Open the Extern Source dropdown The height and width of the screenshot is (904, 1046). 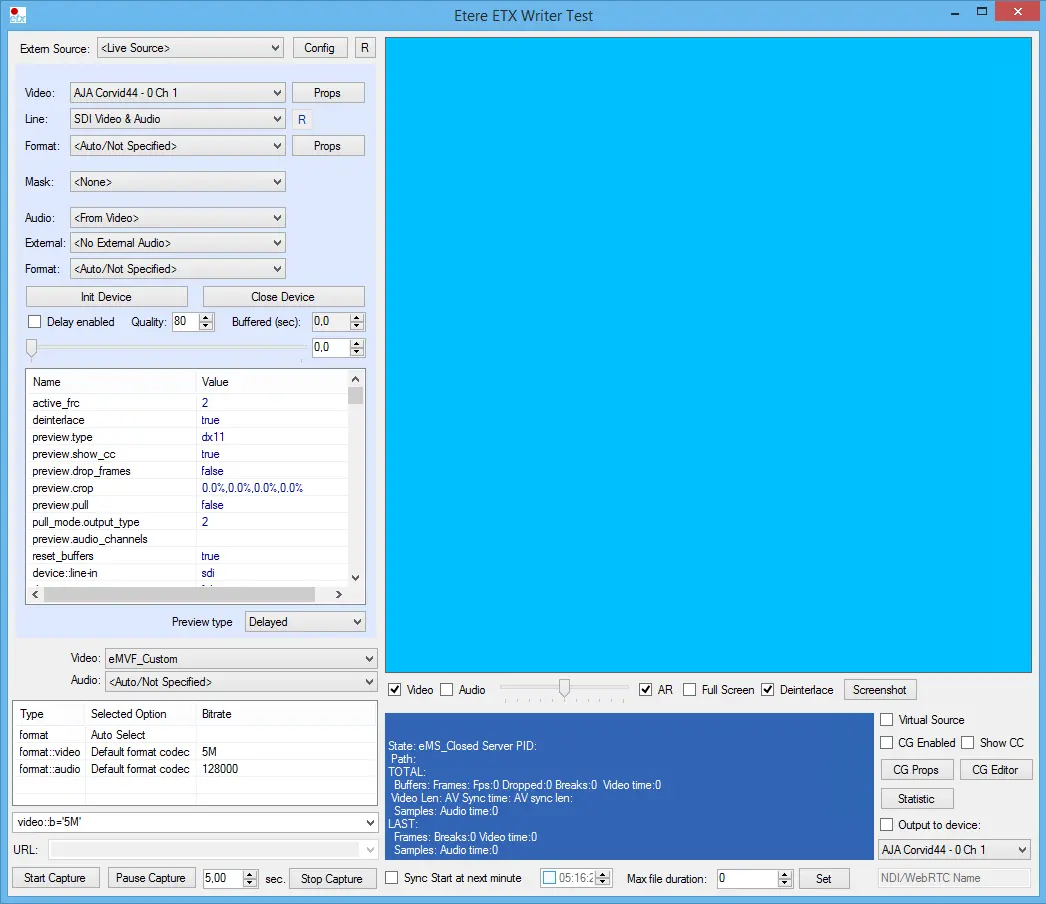tap(190, 48)
